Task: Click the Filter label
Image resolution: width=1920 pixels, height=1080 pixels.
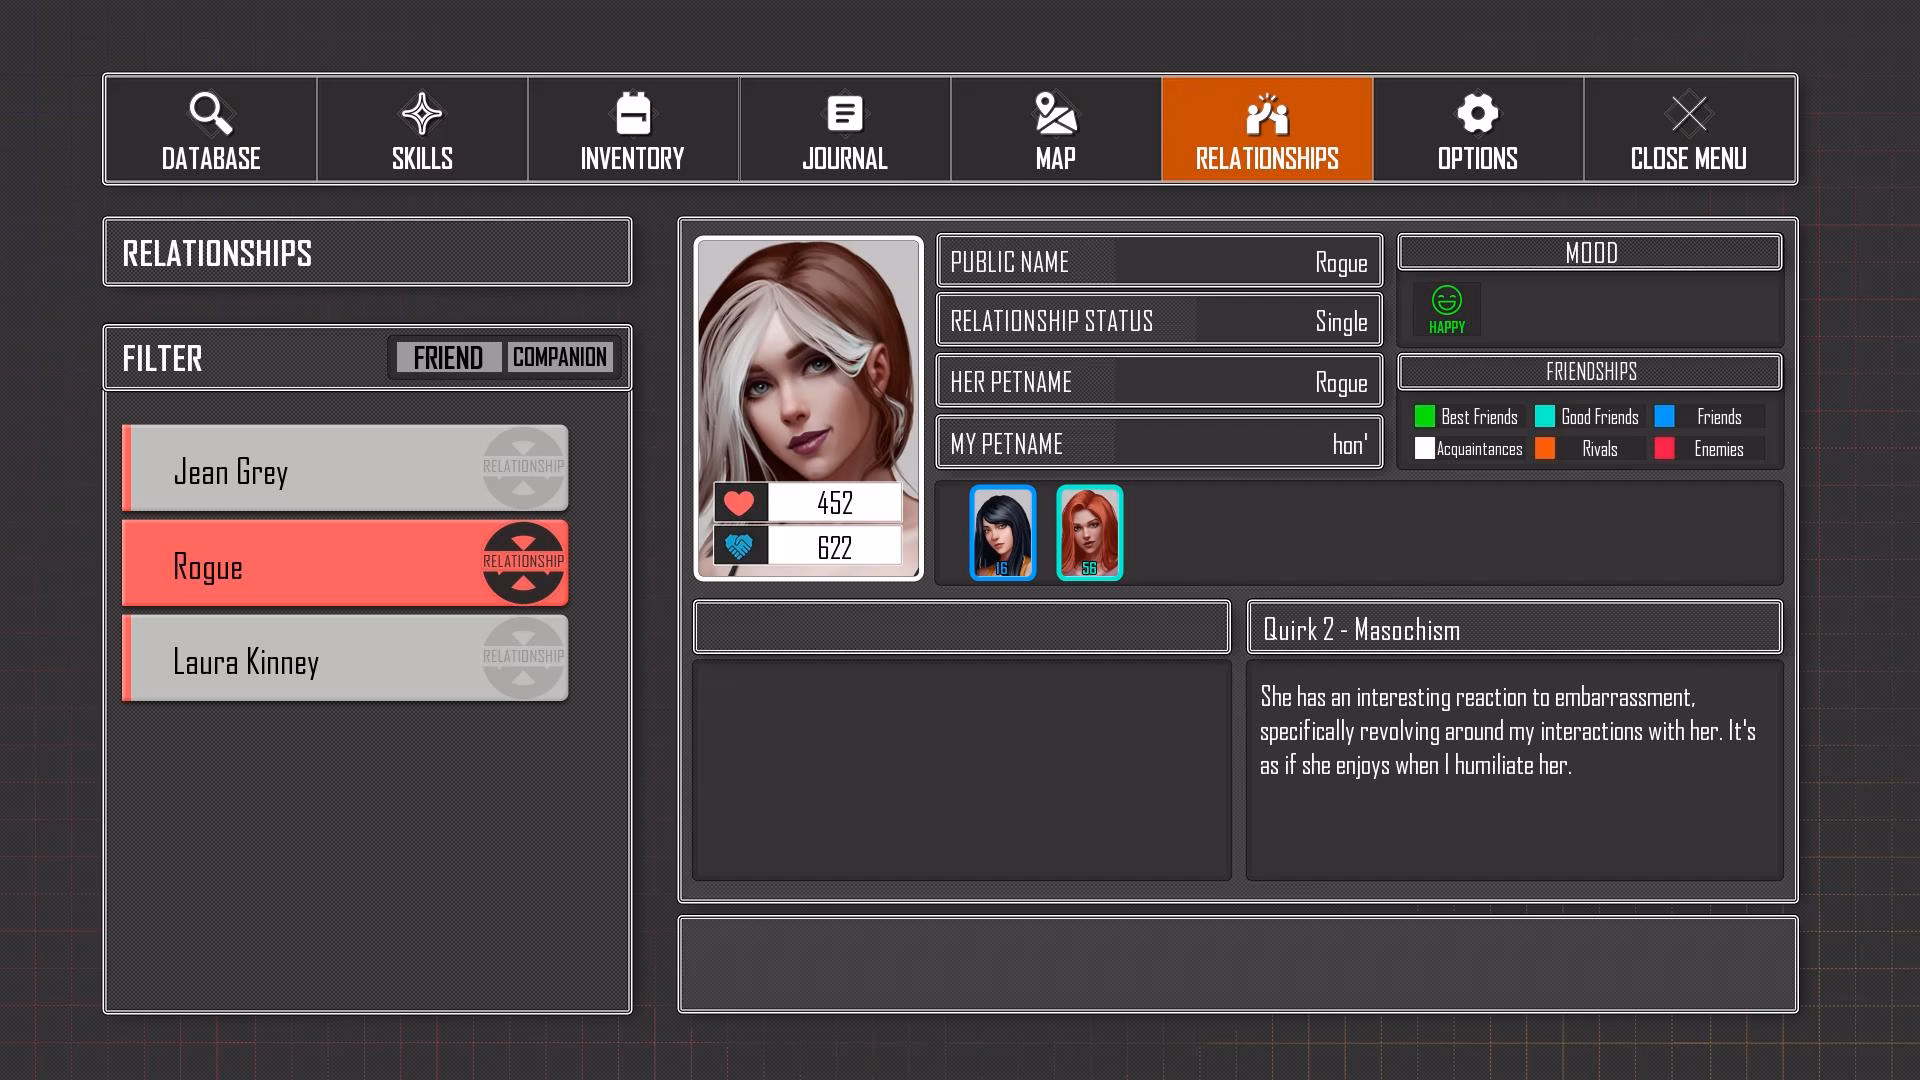Action: (162, 358)
